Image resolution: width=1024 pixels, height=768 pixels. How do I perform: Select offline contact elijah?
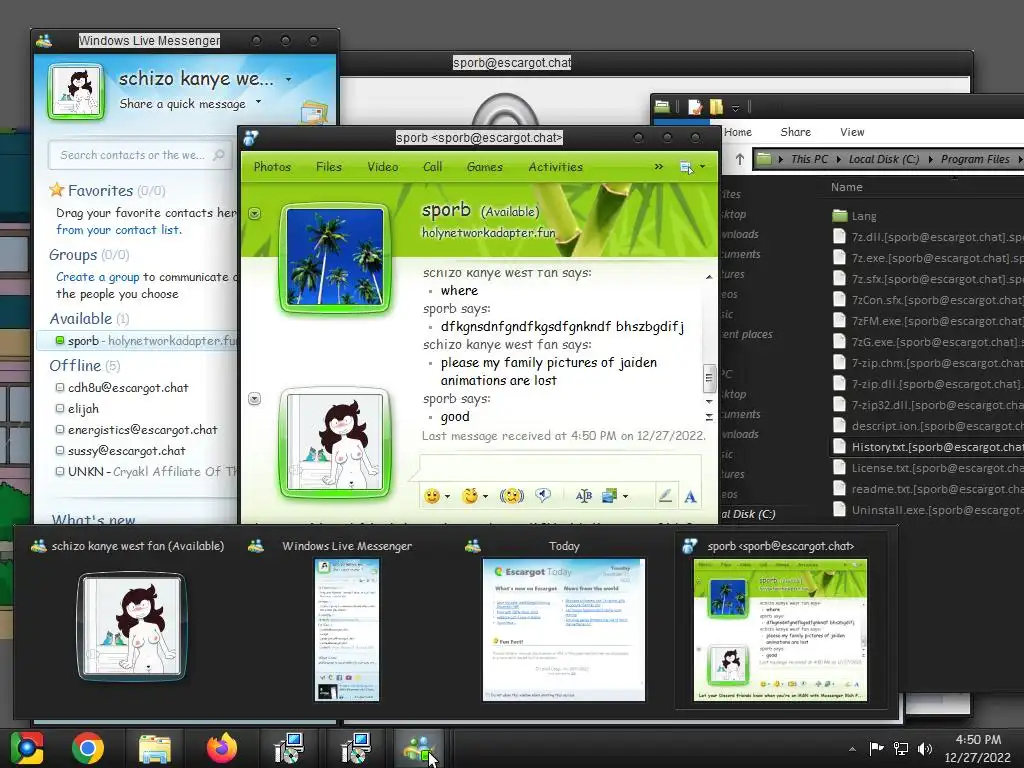click(x=83, y=409)
